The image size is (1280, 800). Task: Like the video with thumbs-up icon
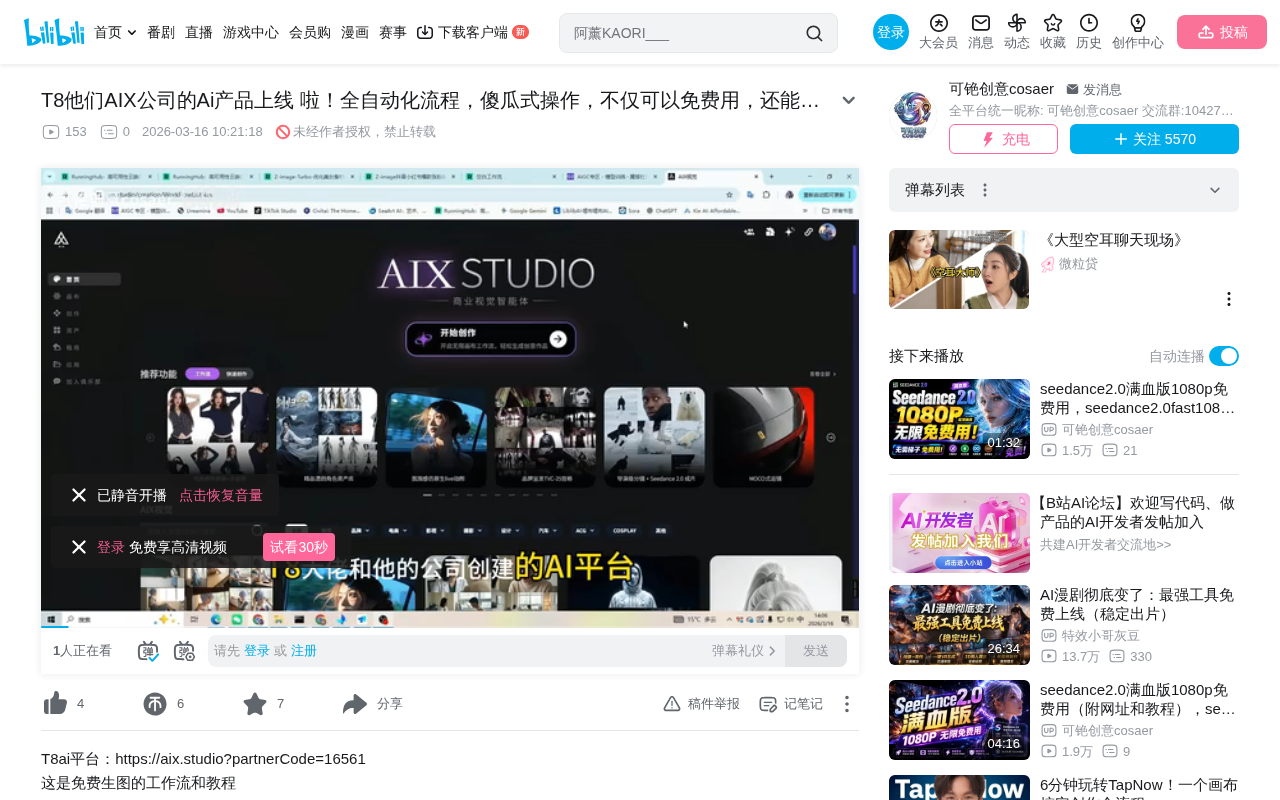pyautogui.click(x=56, y=704)
